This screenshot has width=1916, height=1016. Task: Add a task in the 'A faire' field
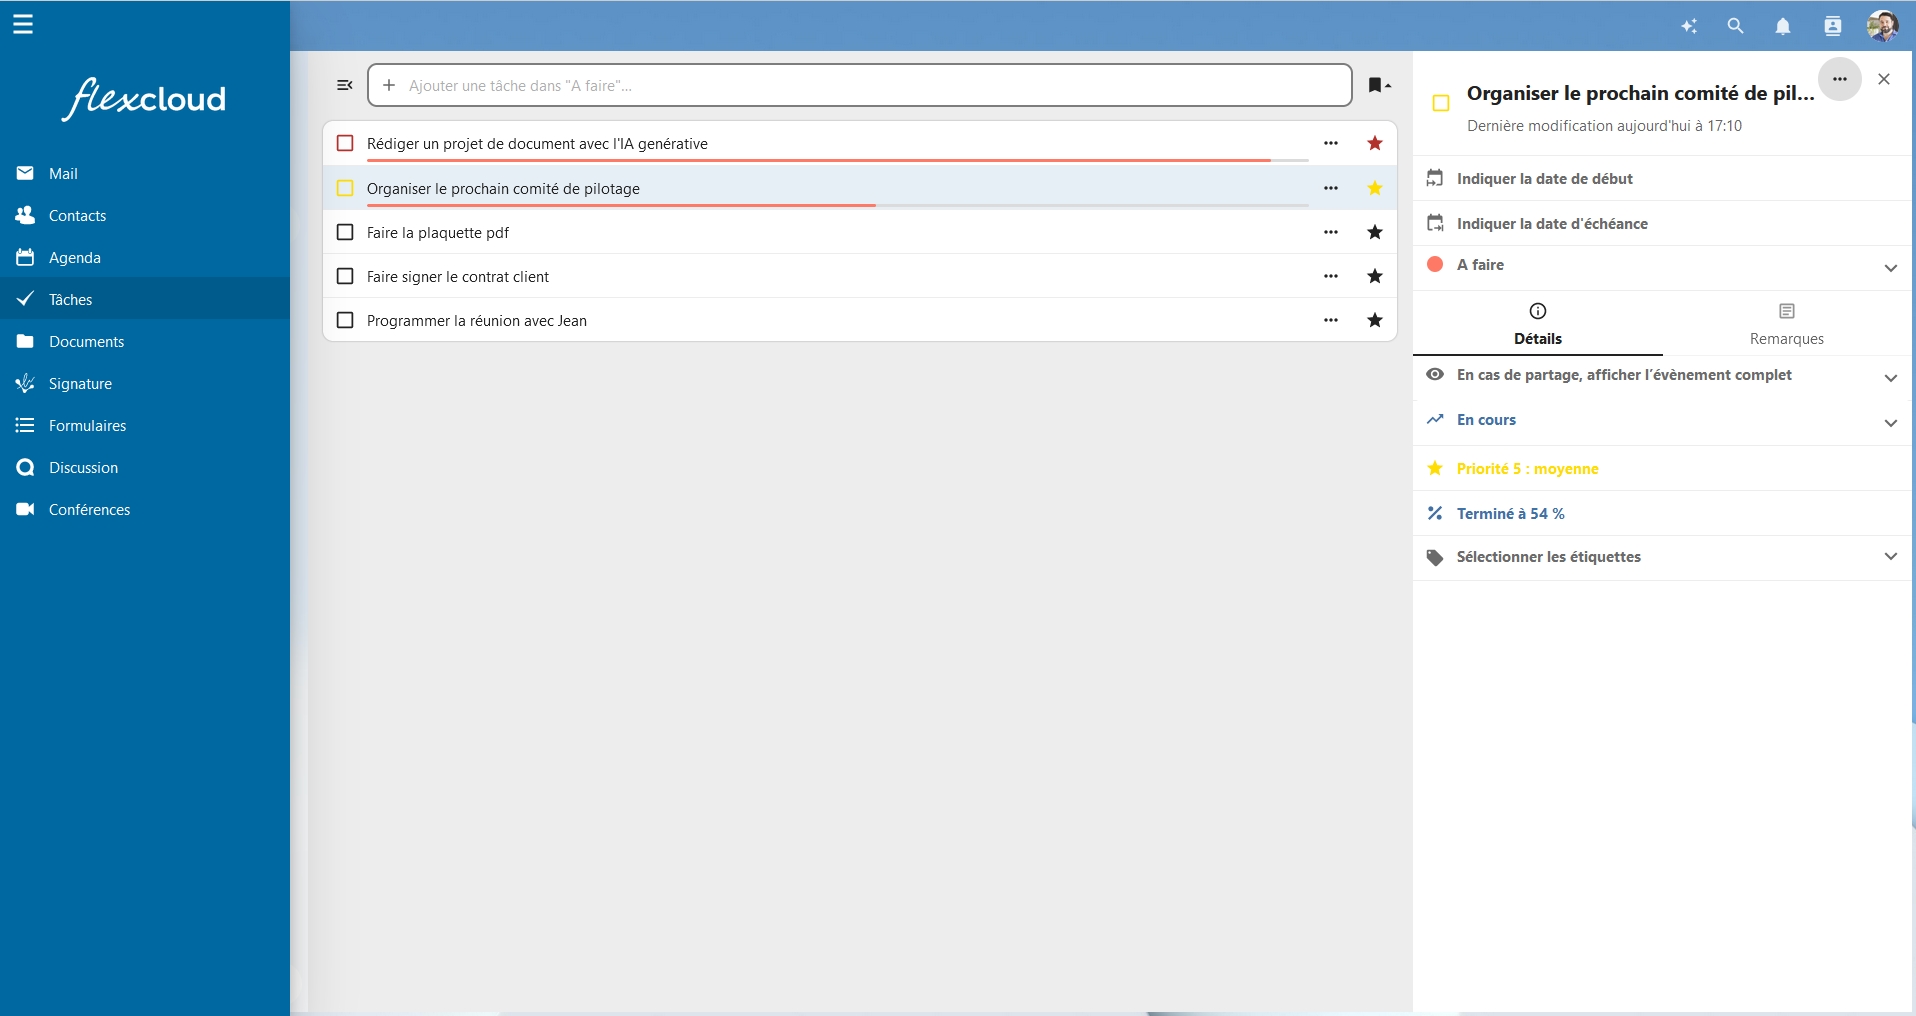click(860, 85)
